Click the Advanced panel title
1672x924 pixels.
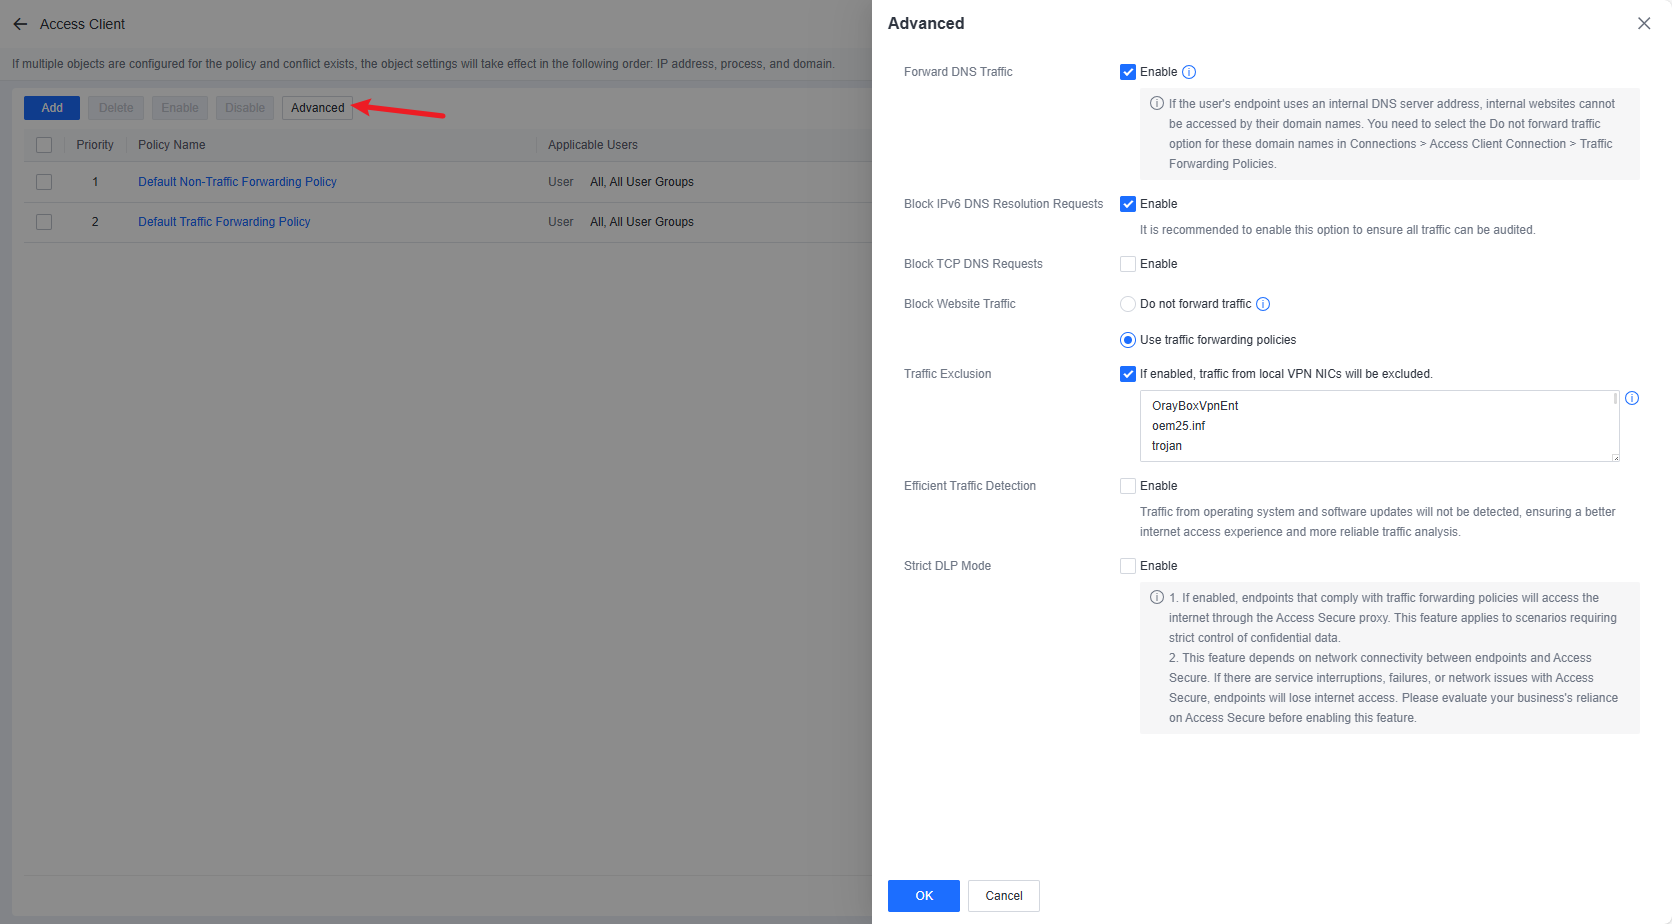[926, 23]
